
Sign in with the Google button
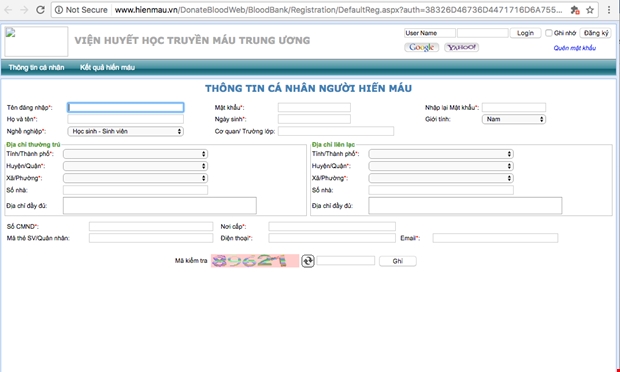pyautogui.click(x=422, y=47)
